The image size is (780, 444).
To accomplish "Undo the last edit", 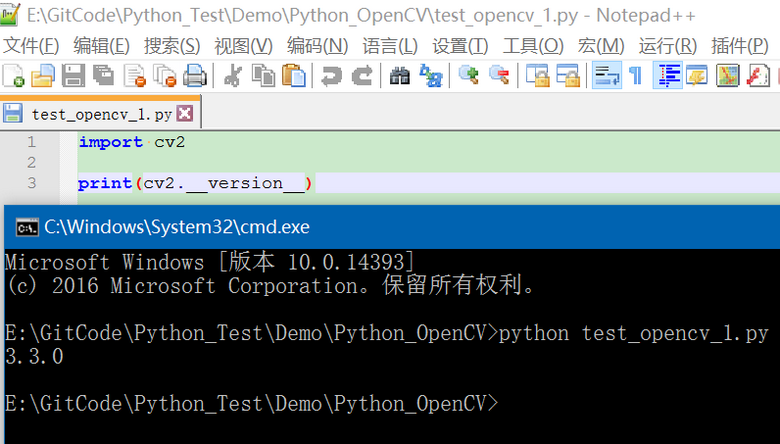I will coord(331,76).
